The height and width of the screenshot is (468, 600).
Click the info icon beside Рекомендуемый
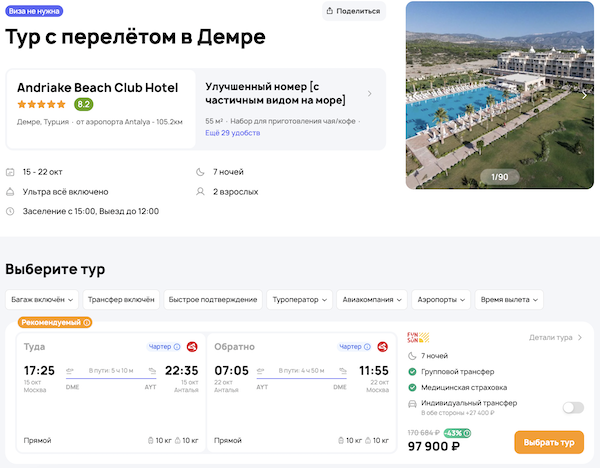[x=87, y=322]
